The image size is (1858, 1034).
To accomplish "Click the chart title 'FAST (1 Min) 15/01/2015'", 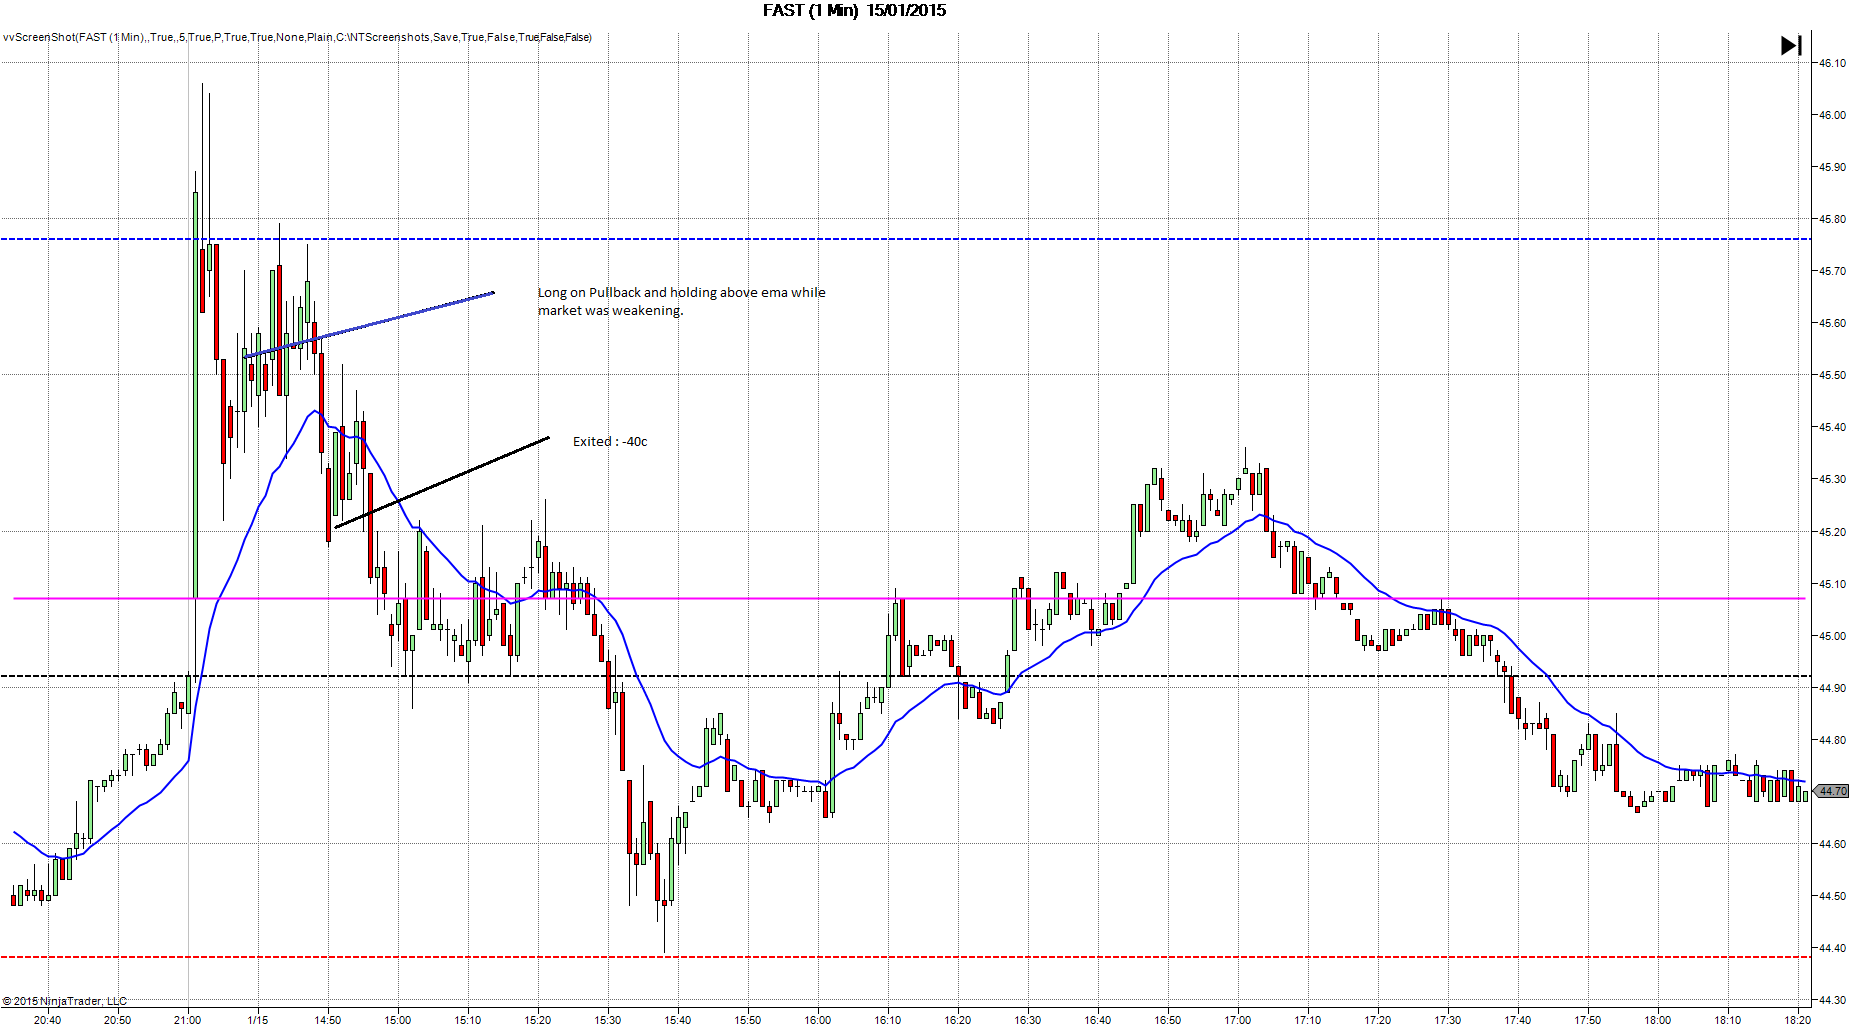I will [854, 10].
